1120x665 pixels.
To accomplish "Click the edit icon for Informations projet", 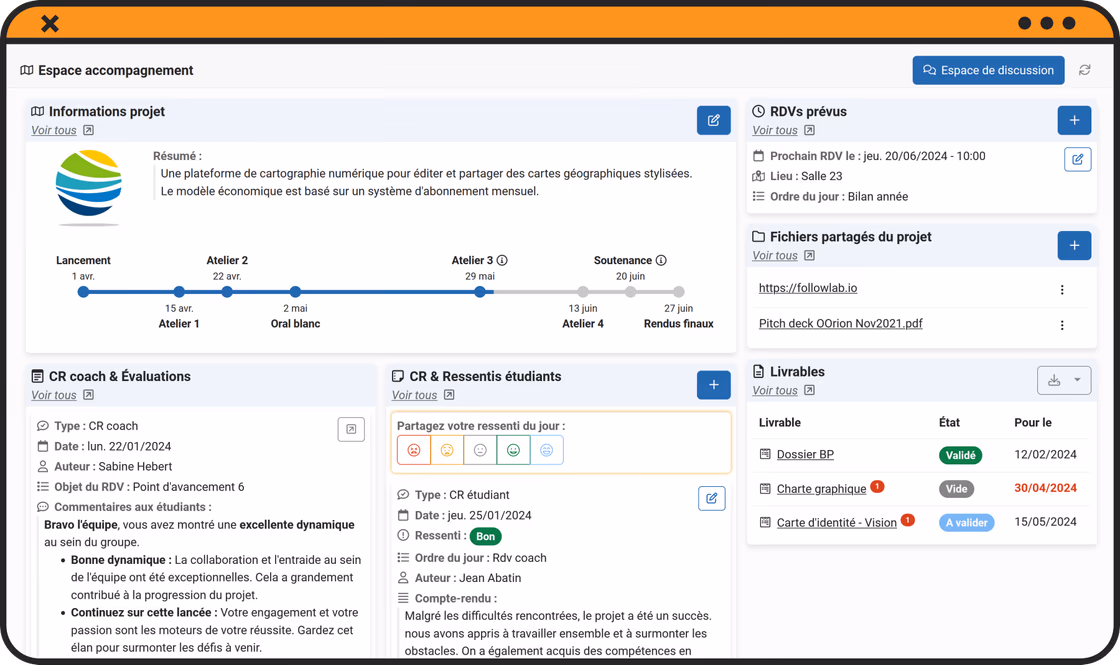I will point(713,120).
